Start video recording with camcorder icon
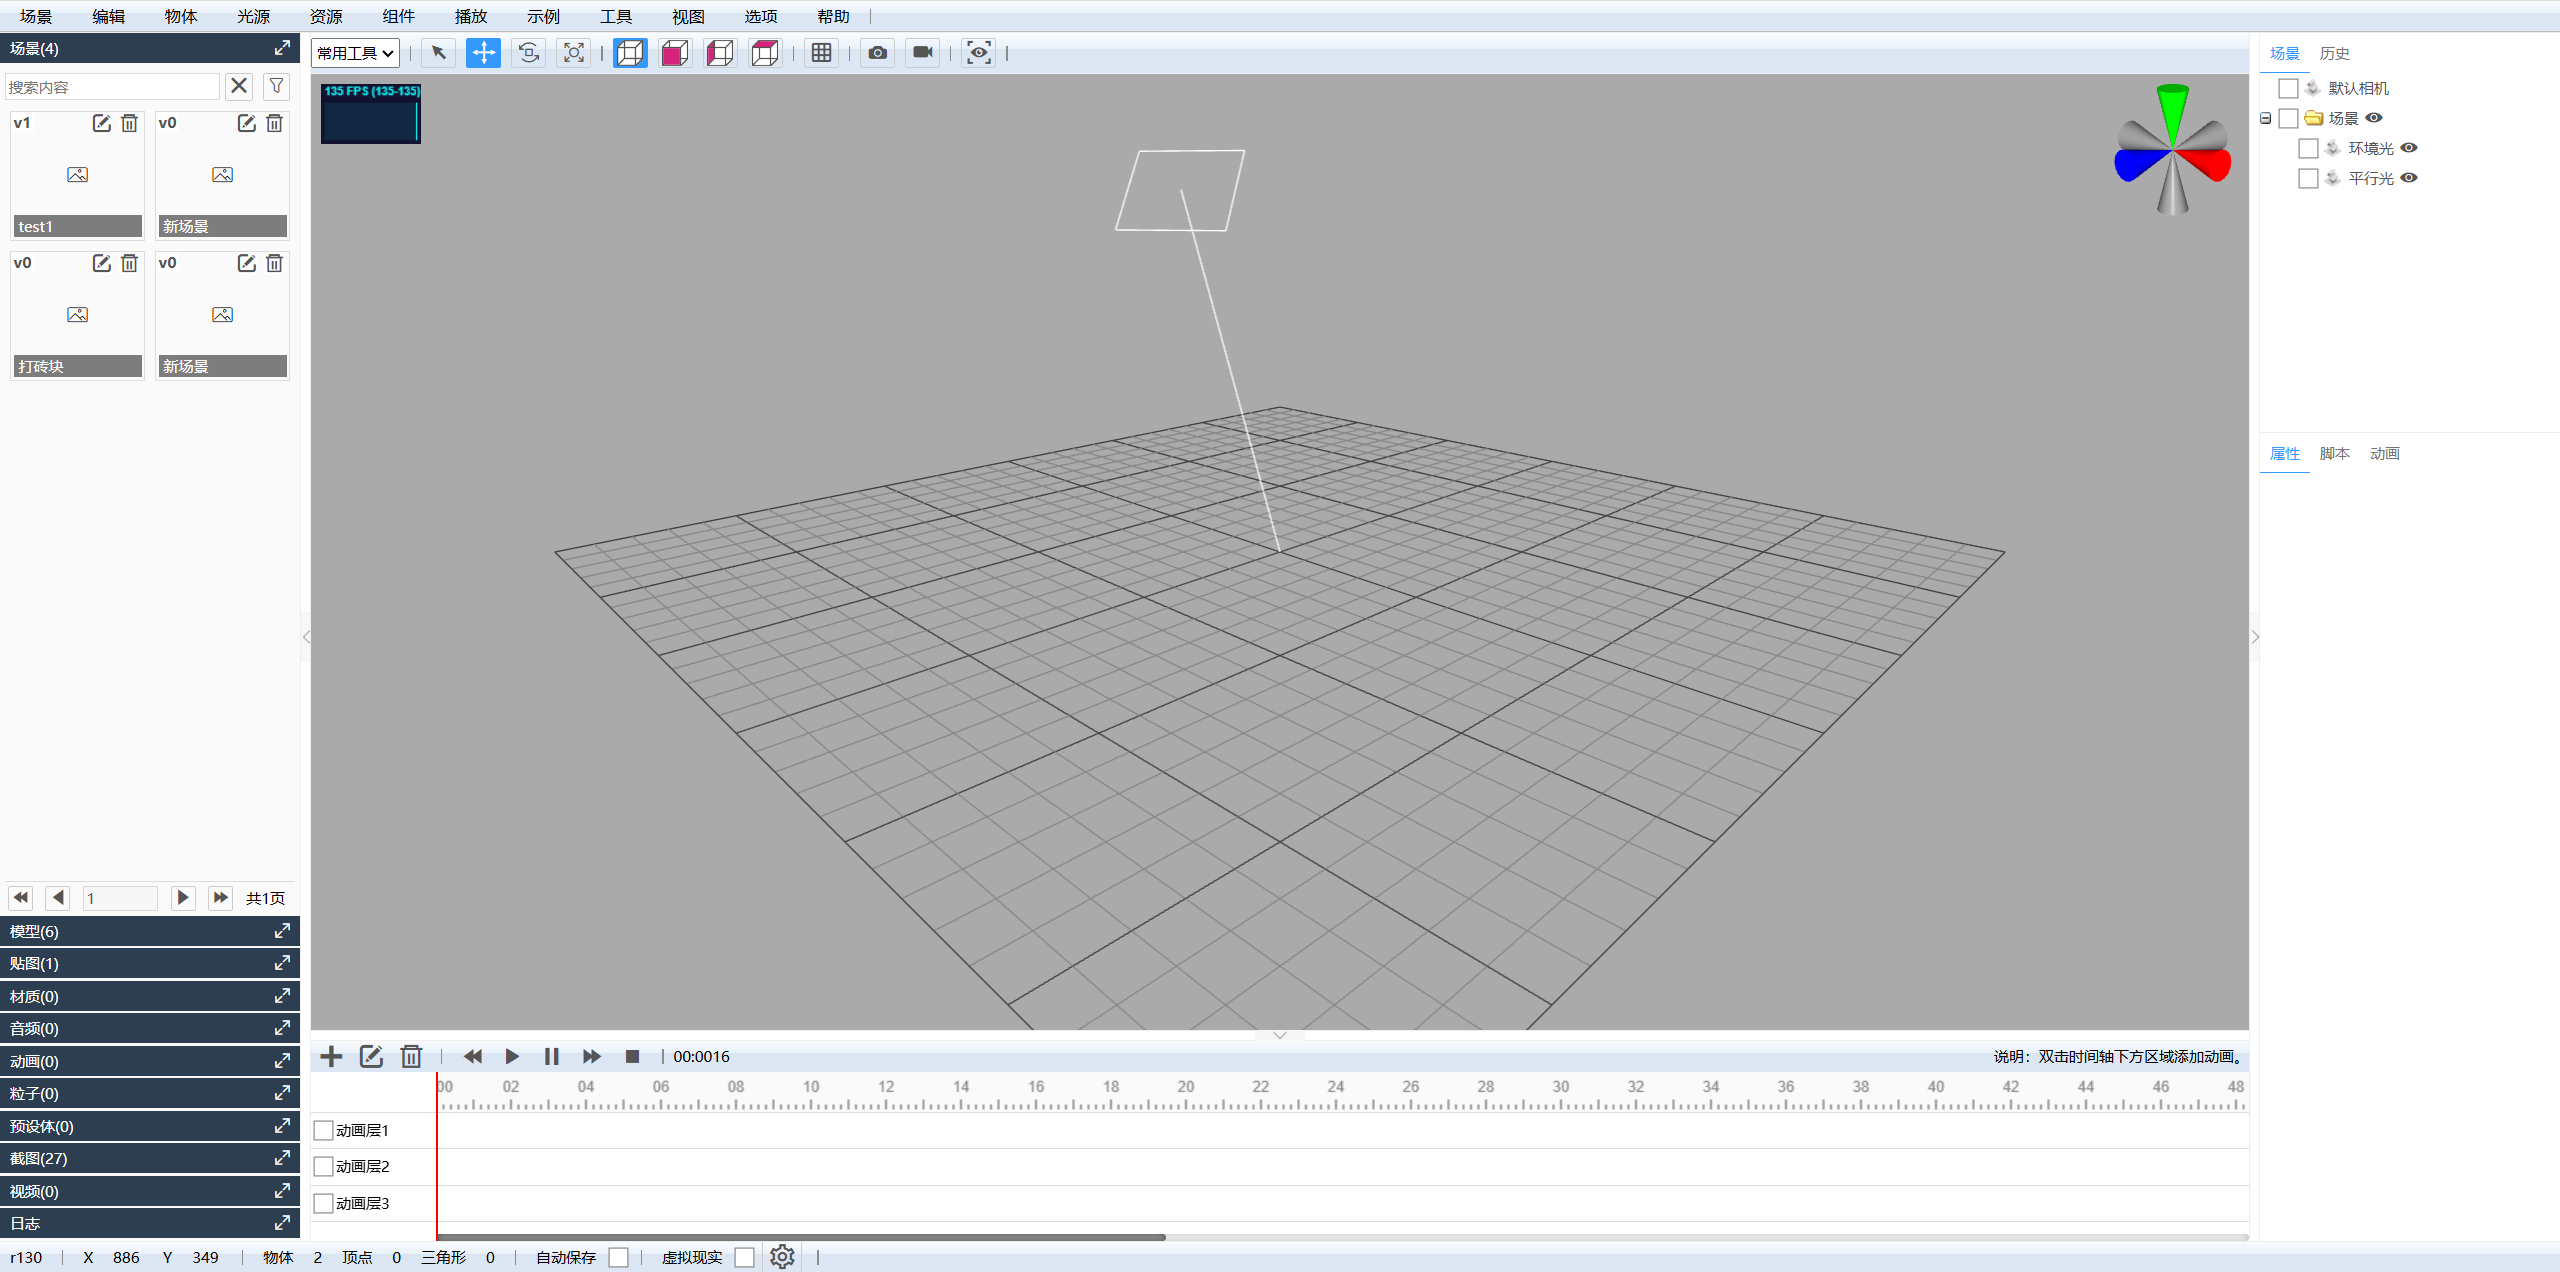This screenshot has width=2560, height=1272. point(922,53)
